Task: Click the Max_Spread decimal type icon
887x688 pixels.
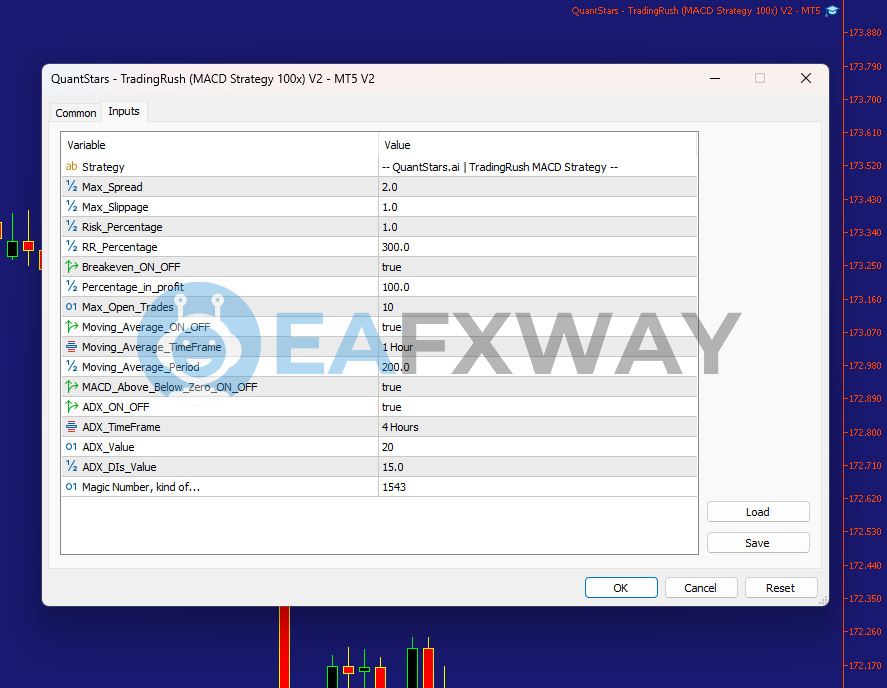Action: tap(71, 187)
